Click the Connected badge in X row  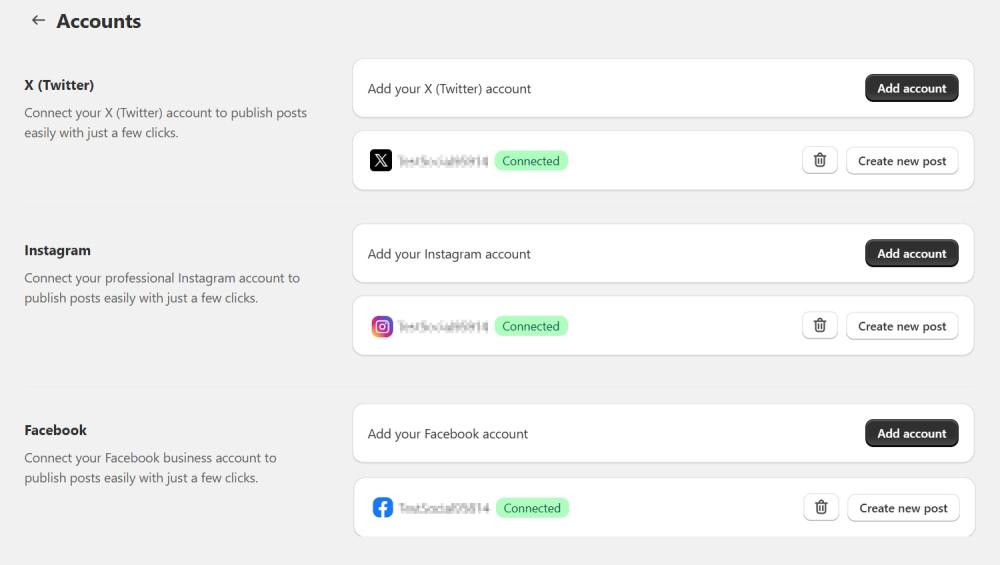(x=531, y=161)
